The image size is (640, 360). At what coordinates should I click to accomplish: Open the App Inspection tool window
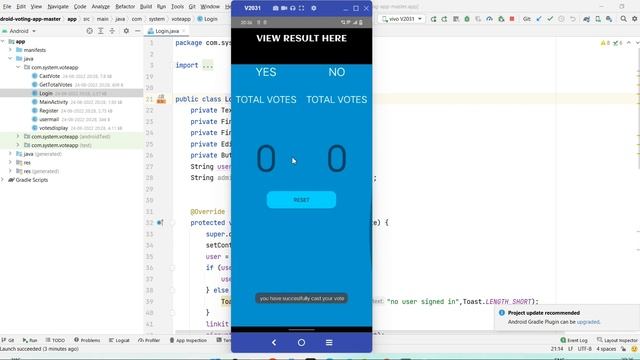tap(188, 340)
